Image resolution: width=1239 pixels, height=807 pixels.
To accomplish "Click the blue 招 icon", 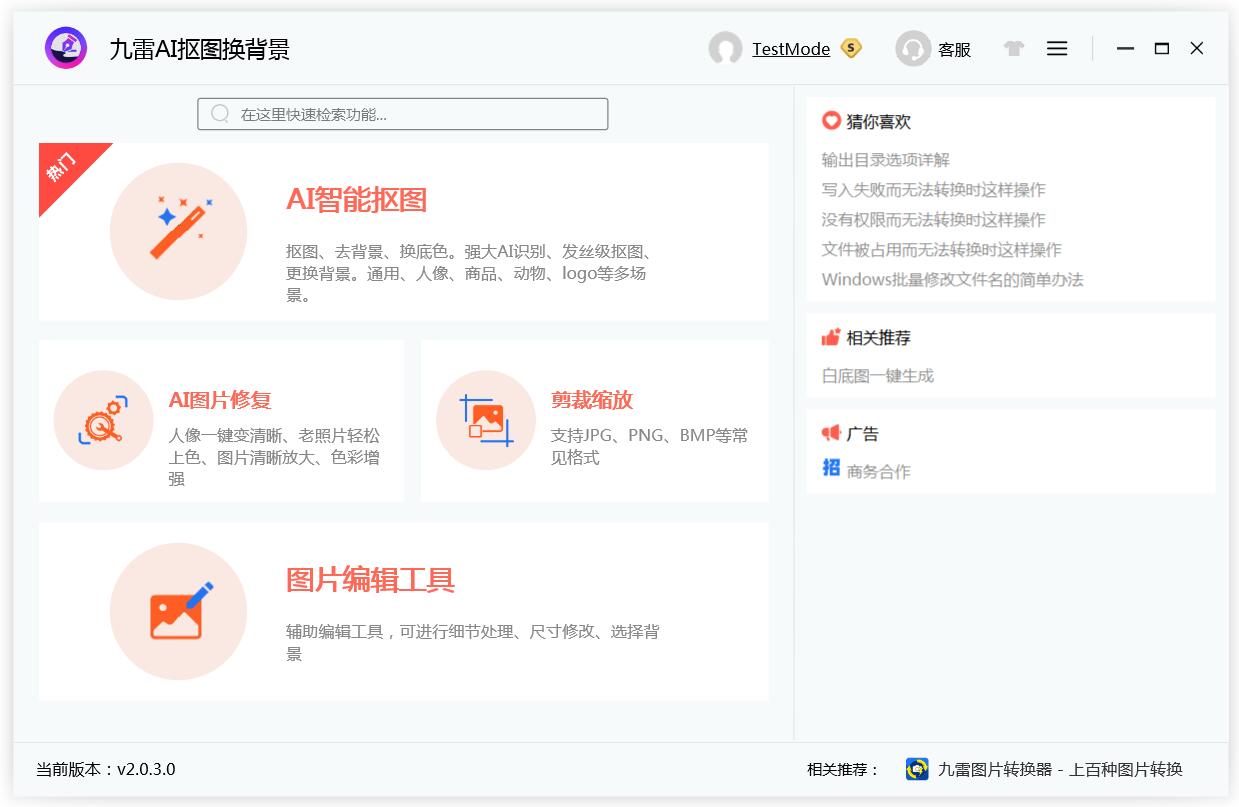I will 831,467.
